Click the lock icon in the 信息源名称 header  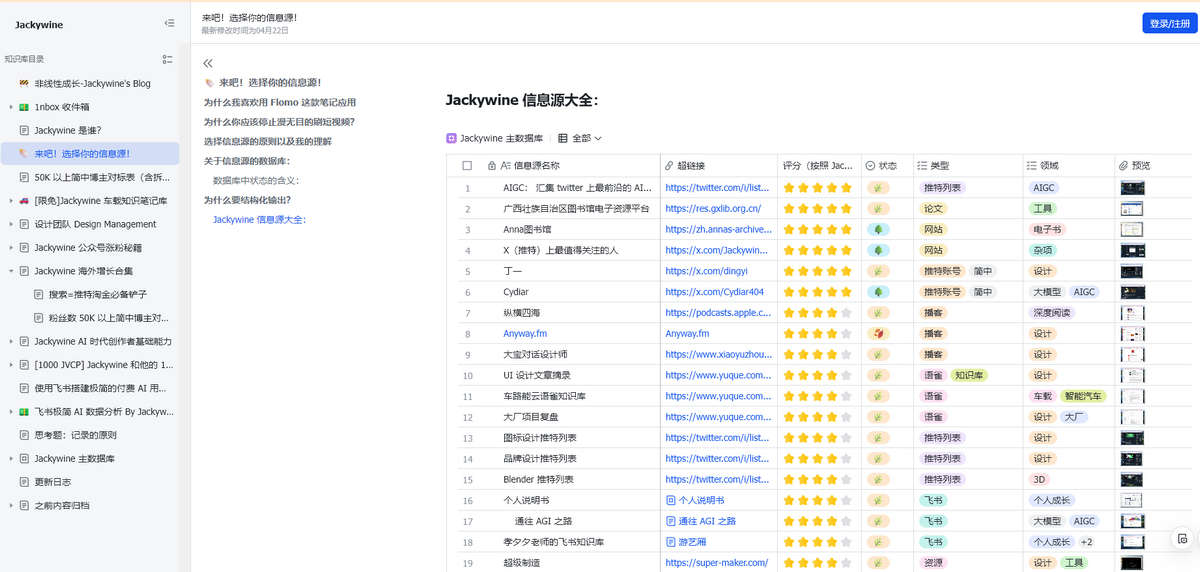click(x=491, y=165)
